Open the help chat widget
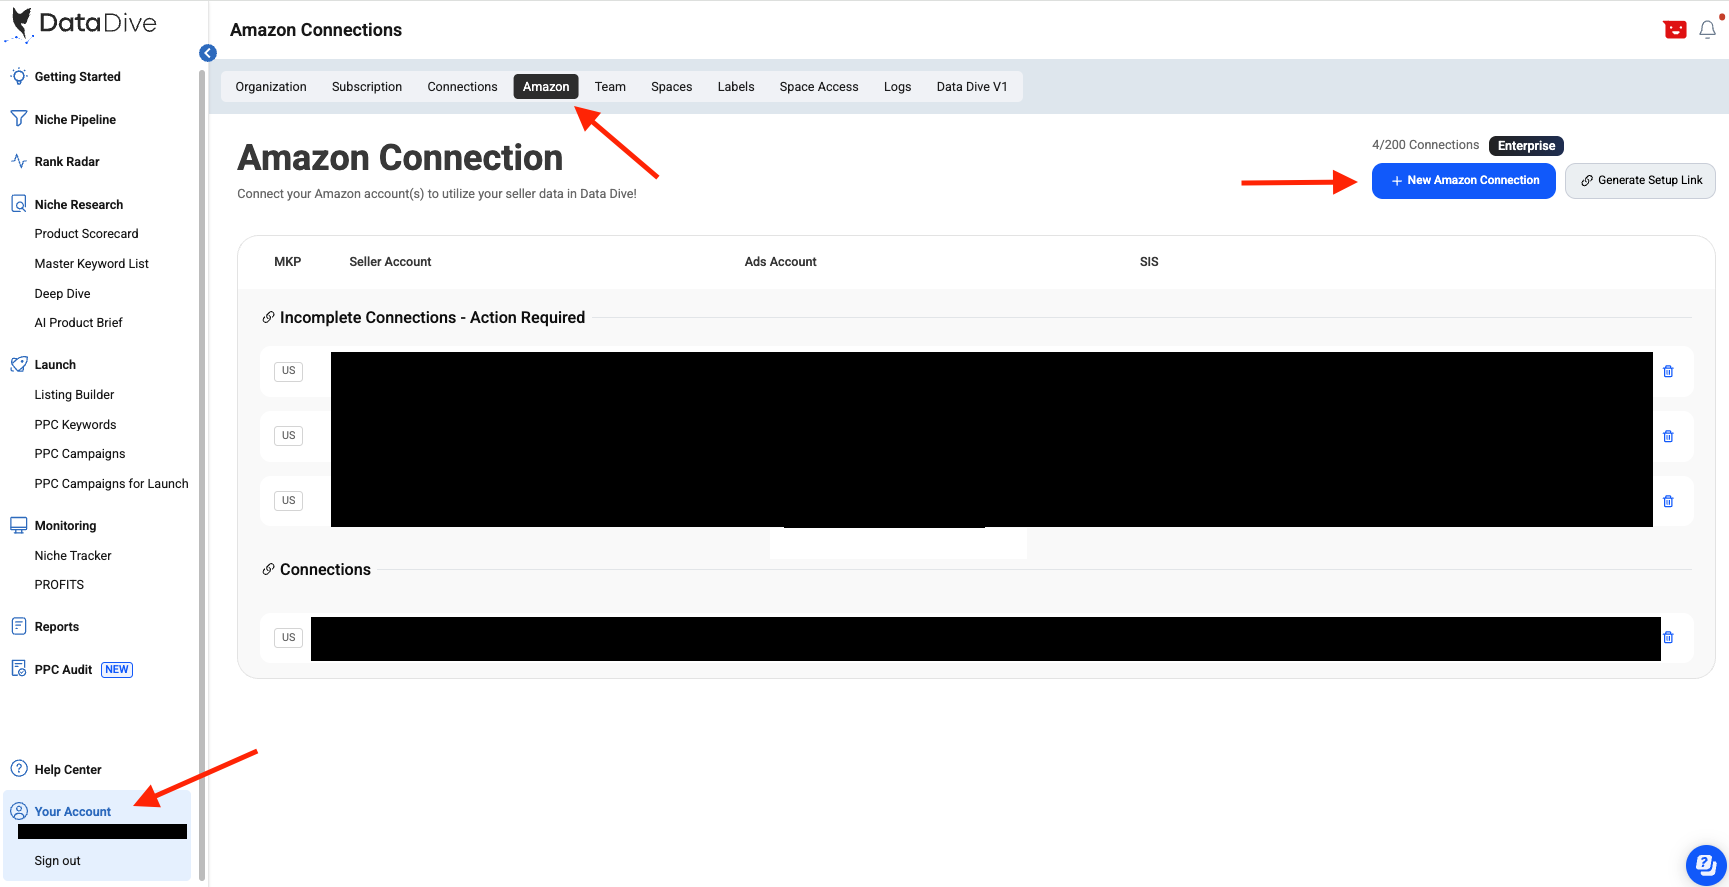 1705,865
